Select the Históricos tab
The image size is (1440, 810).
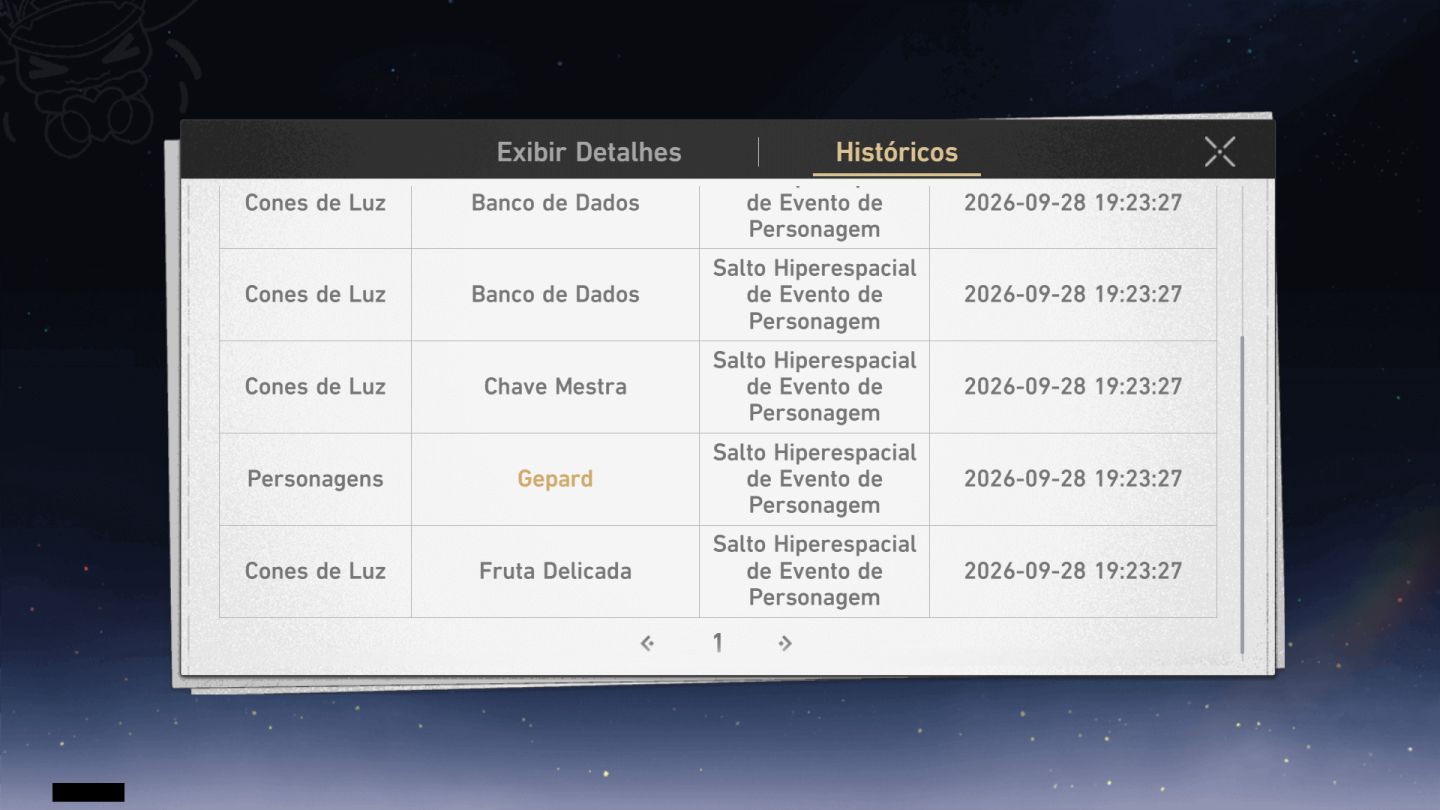[897, 152]
